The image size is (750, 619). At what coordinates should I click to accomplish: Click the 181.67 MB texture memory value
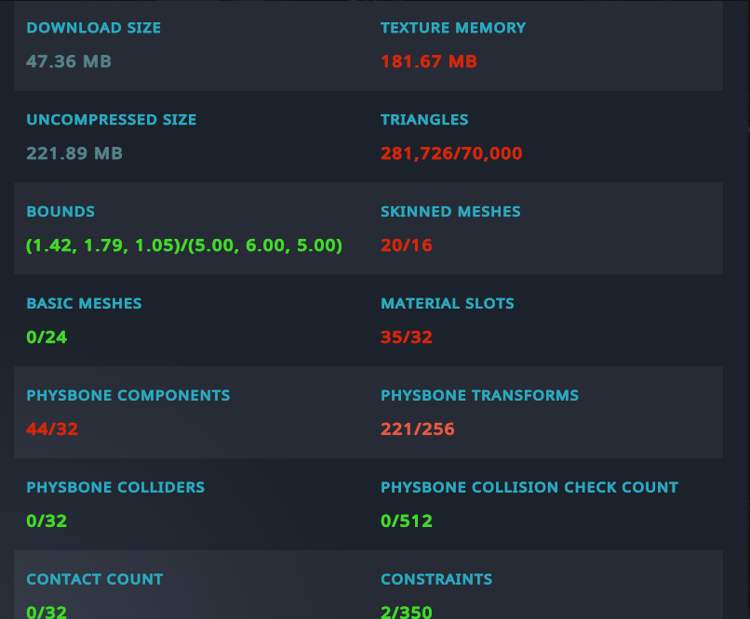[x=429, y=62]
